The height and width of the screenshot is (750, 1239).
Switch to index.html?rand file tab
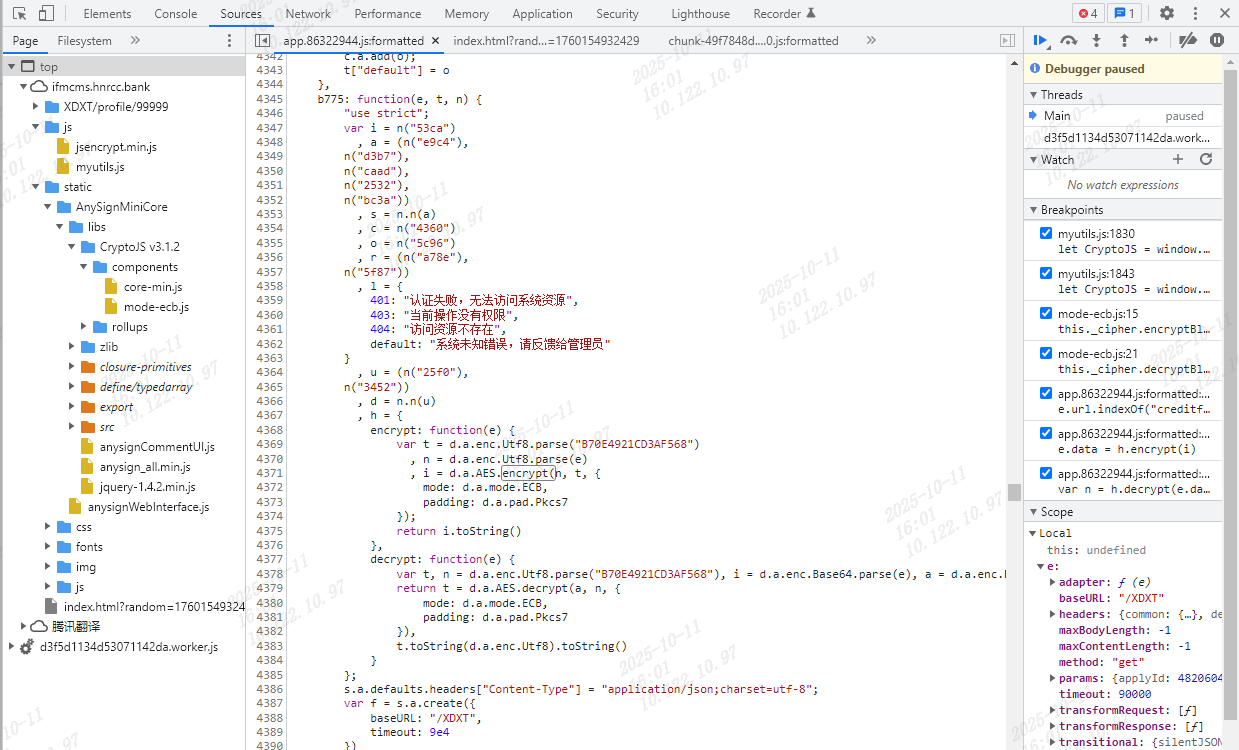[x=546, y=41]
